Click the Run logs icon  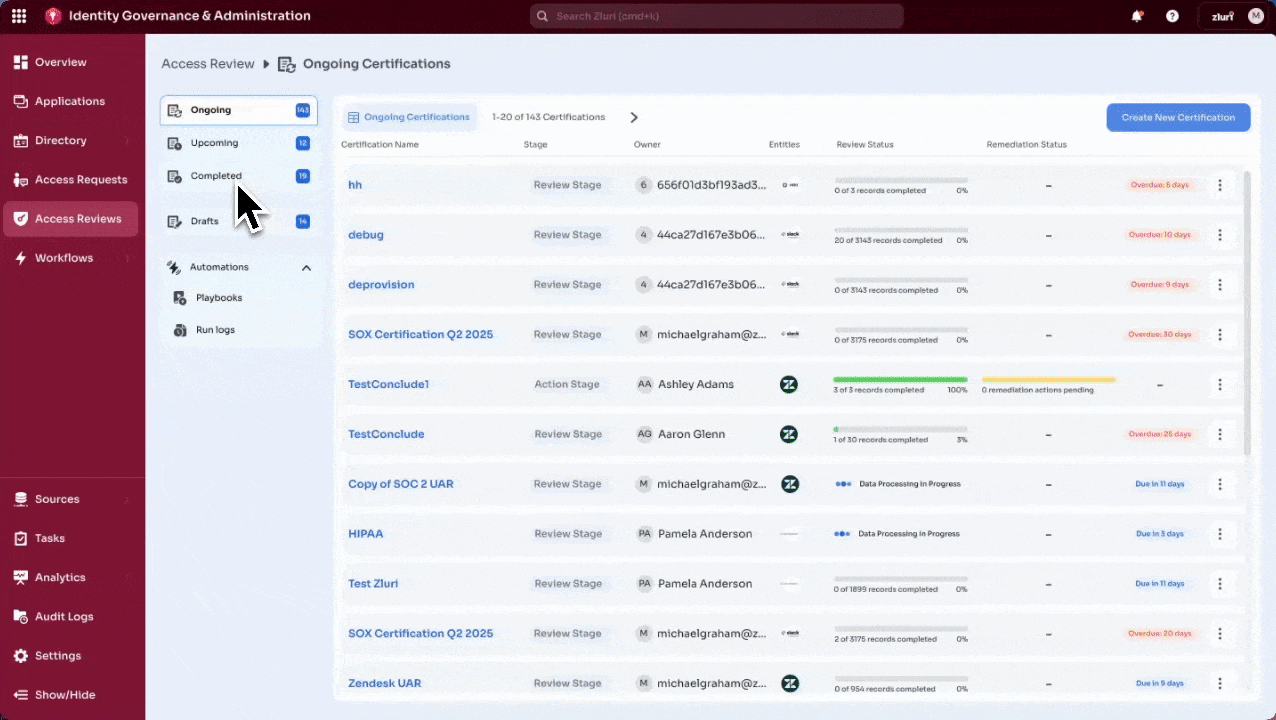click(x=180, y=330)
